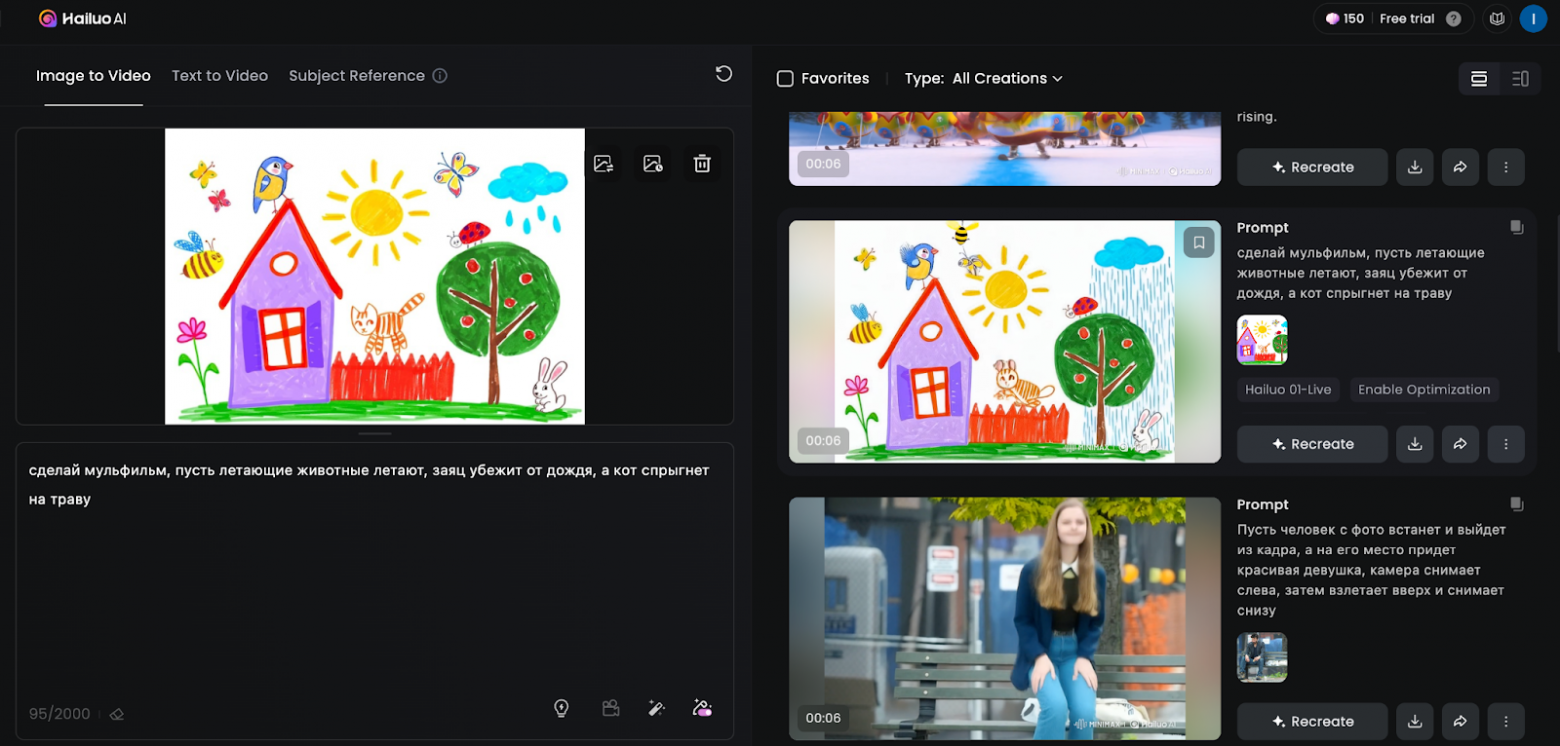Expand the Type: All Creations dropdown
Viewport: 1560px width, 746px height.
tap(983, 78)
